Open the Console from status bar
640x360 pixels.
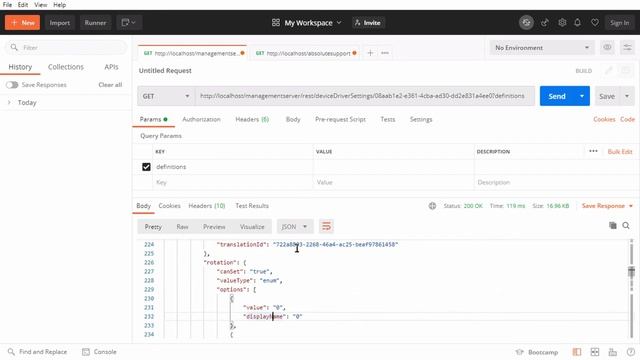[99, 351]
